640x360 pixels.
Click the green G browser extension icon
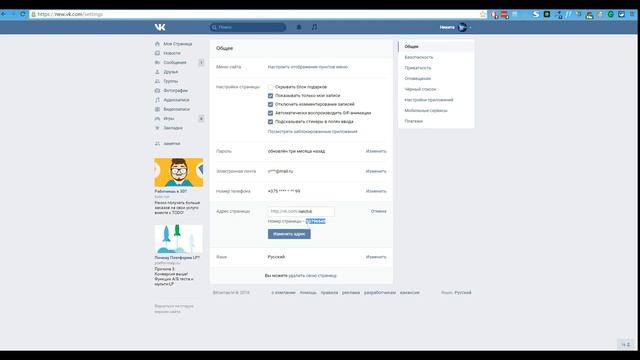[611, 14]
